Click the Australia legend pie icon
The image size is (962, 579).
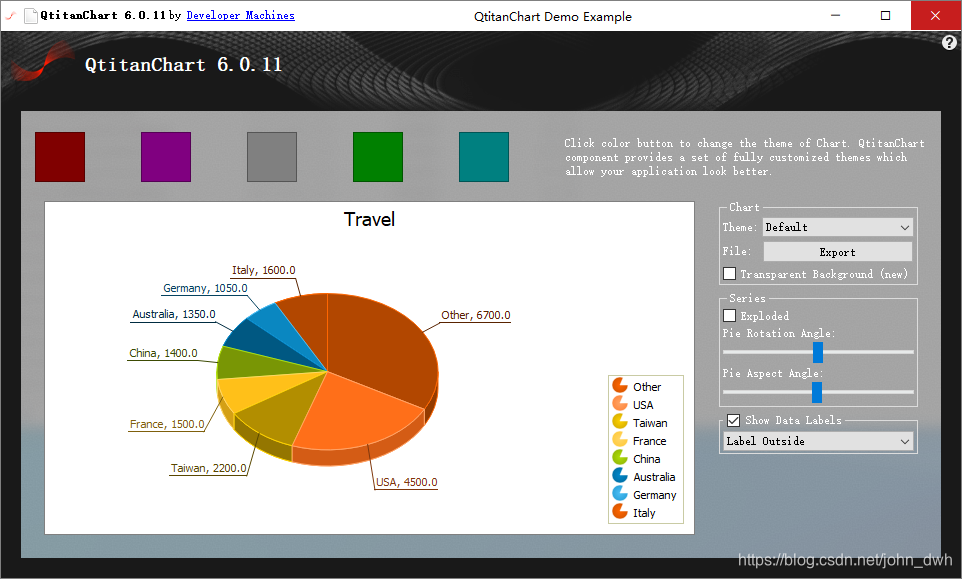click(x=620, y=475)
